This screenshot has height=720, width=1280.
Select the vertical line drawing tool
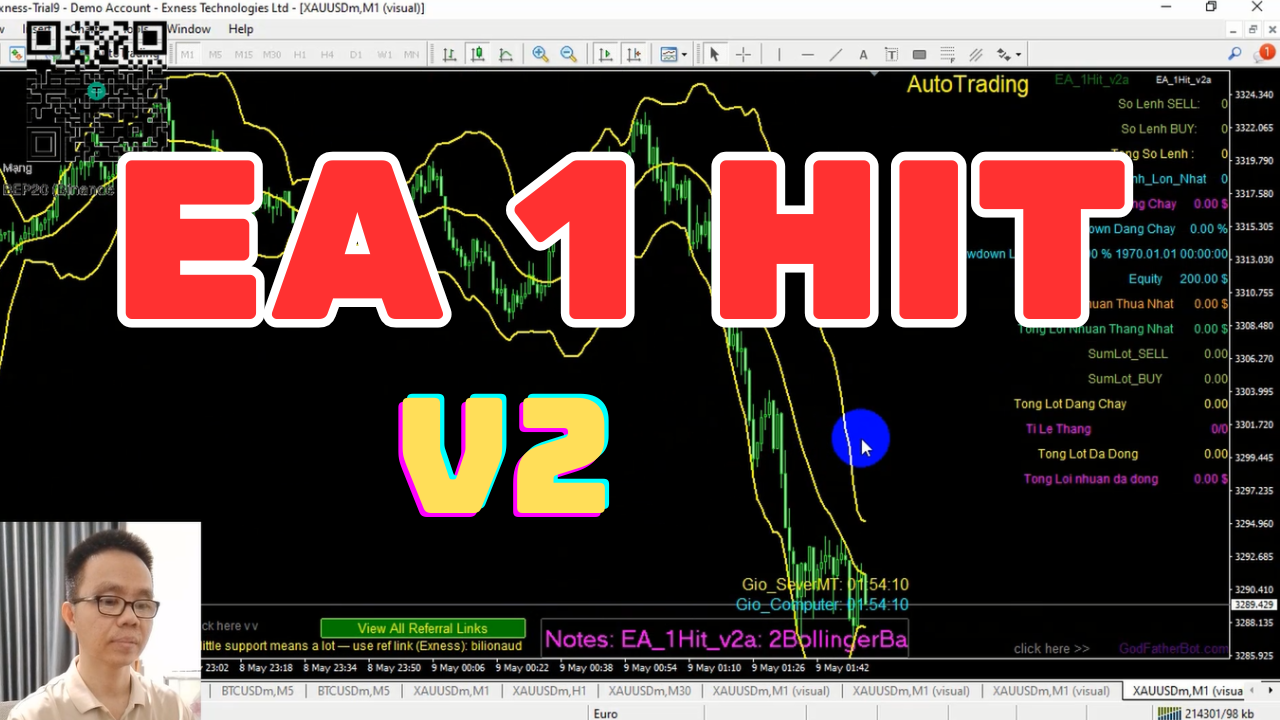click(779, 54)
